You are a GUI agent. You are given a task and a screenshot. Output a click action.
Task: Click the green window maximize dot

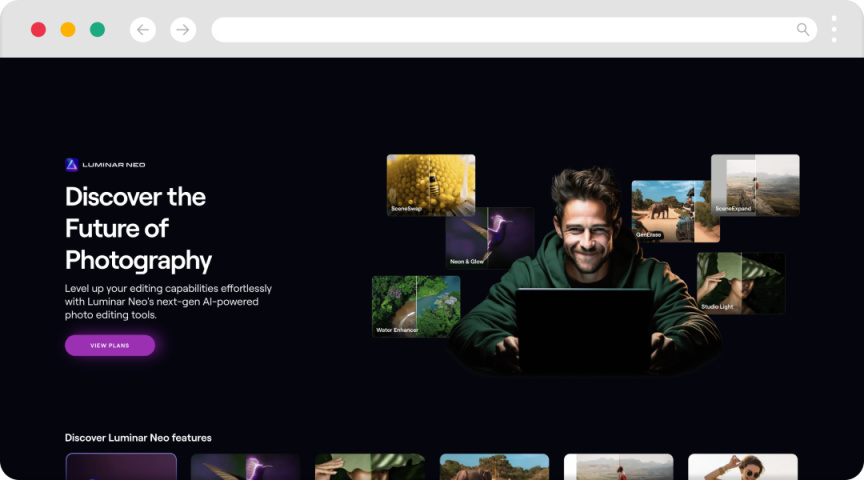tap(98, 30)
